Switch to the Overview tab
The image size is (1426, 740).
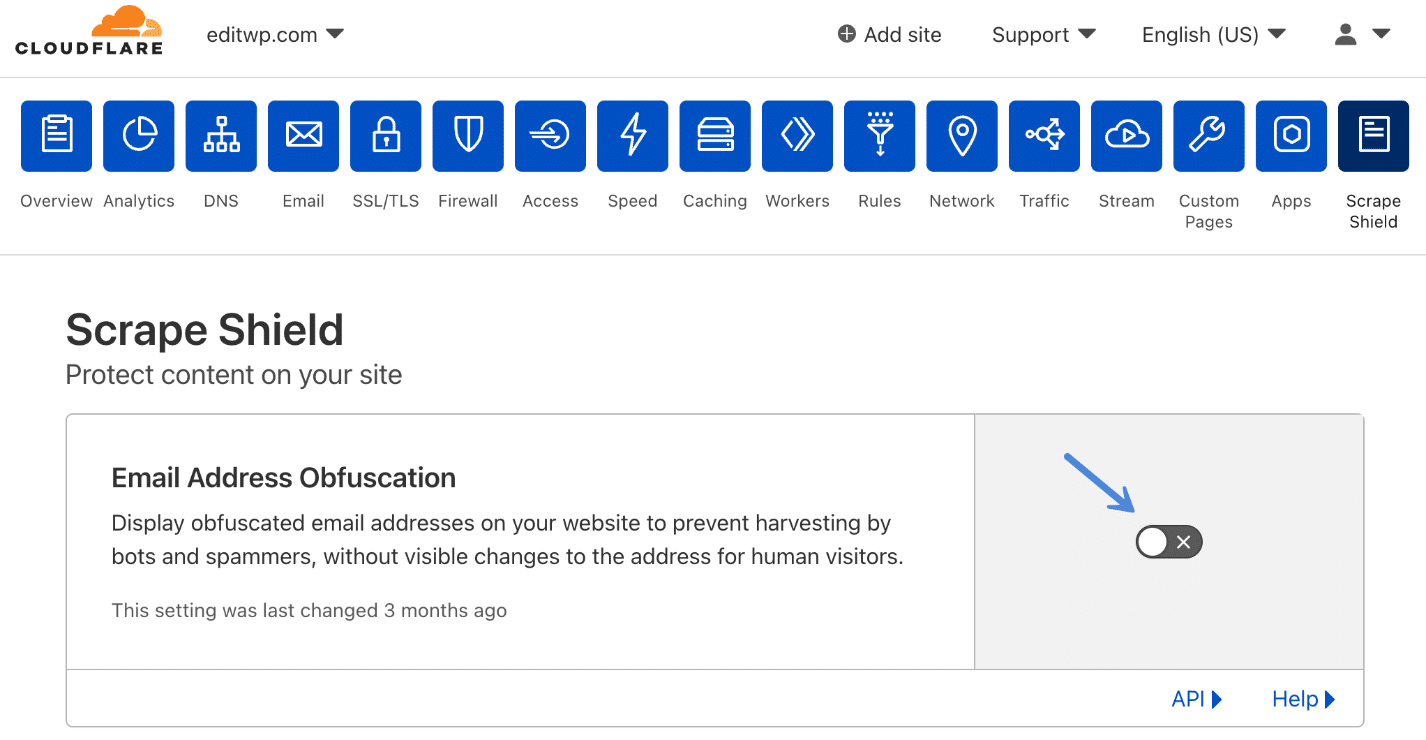point(56,135)
